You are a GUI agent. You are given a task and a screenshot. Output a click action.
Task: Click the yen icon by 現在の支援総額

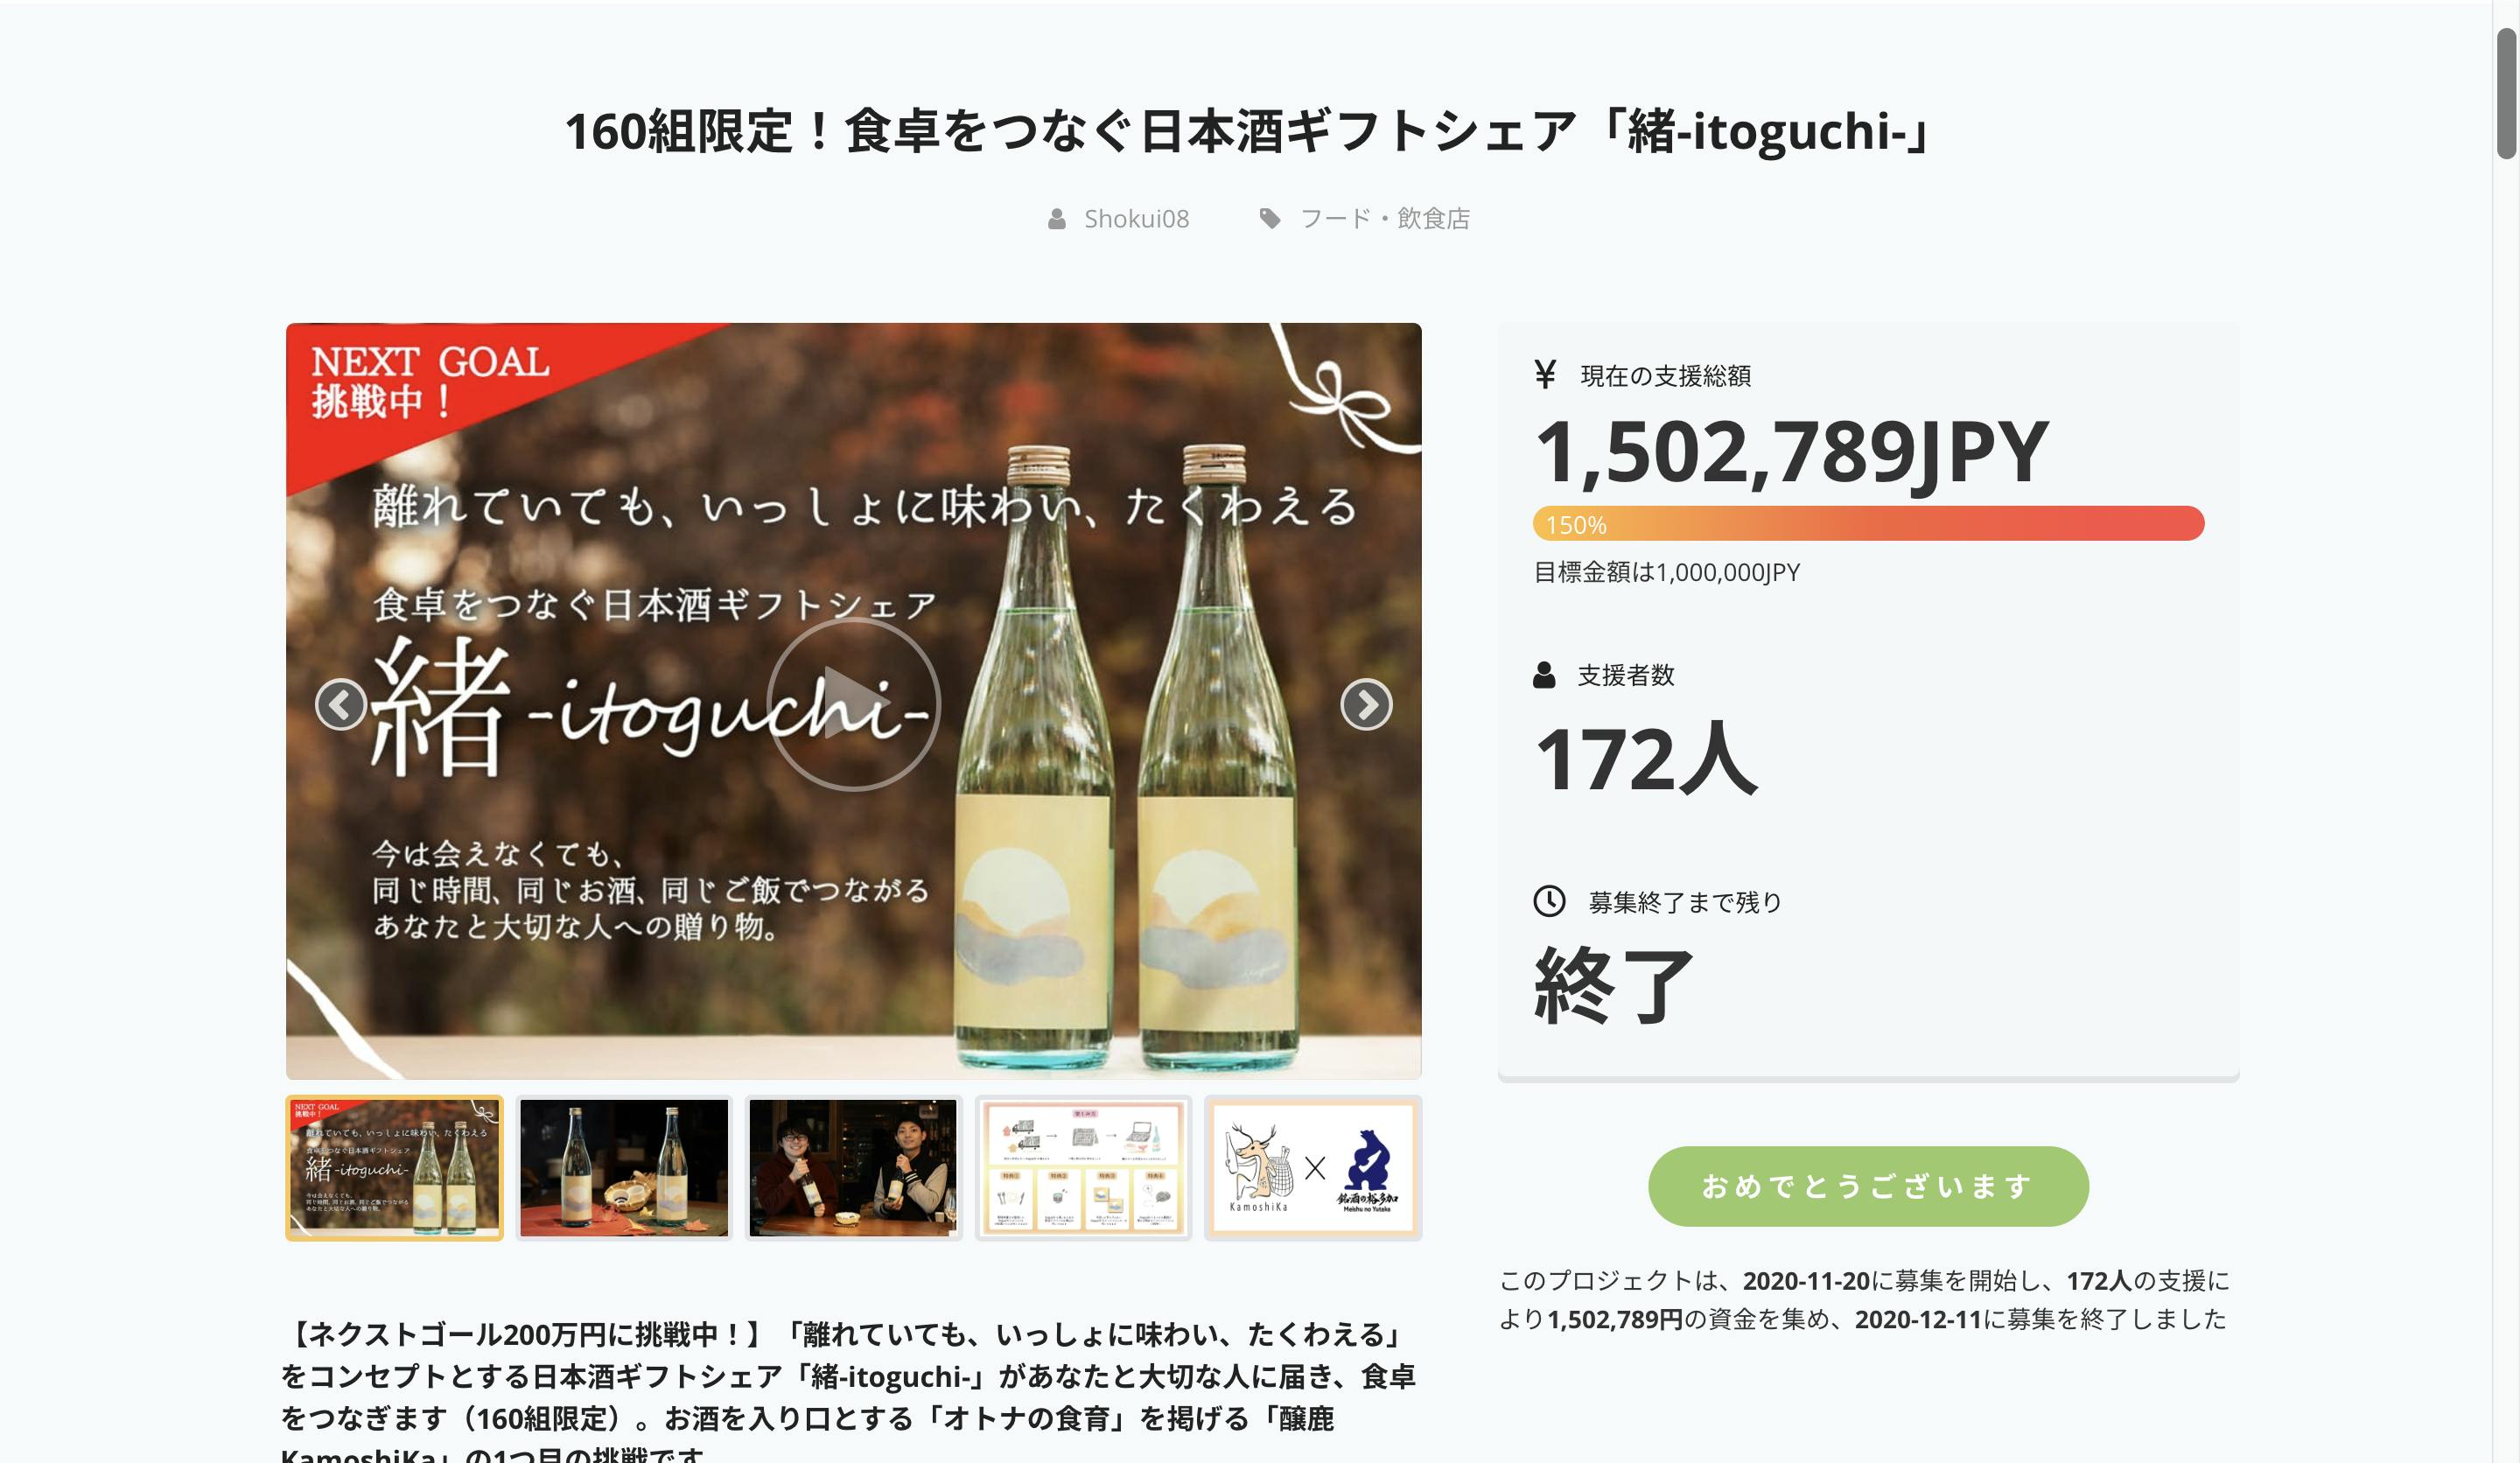click(x=1545, y=374)
